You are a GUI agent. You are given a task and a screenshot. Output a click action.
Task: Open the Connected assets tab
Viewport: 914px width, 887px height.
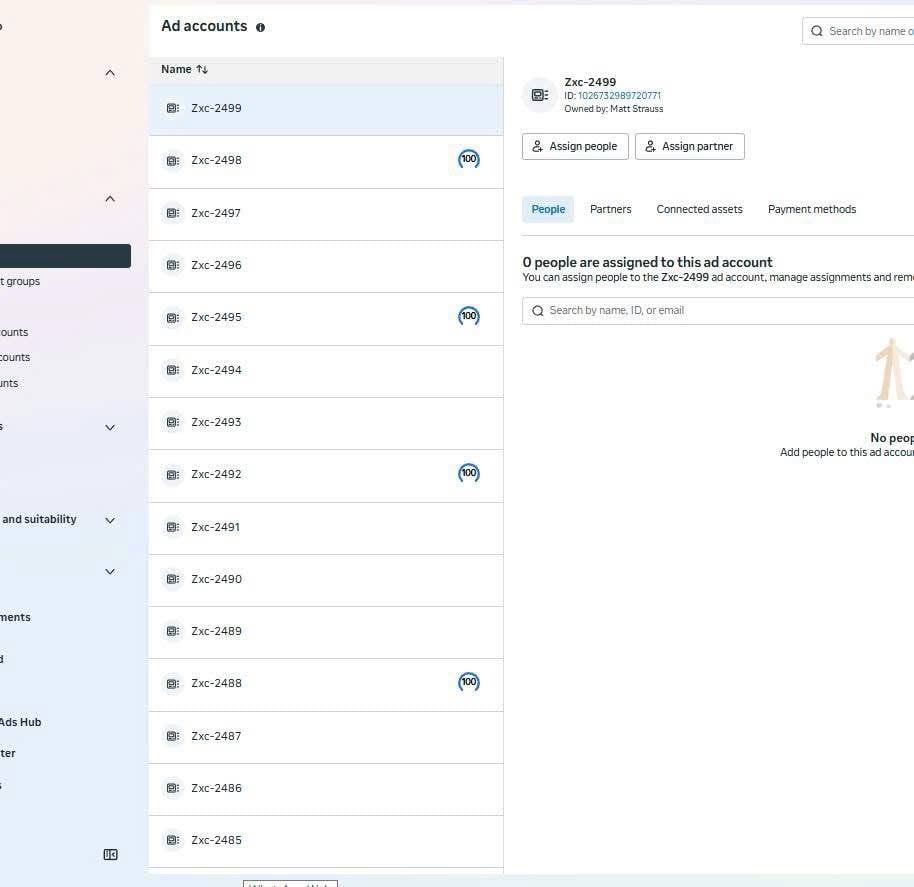click(699, 209)
